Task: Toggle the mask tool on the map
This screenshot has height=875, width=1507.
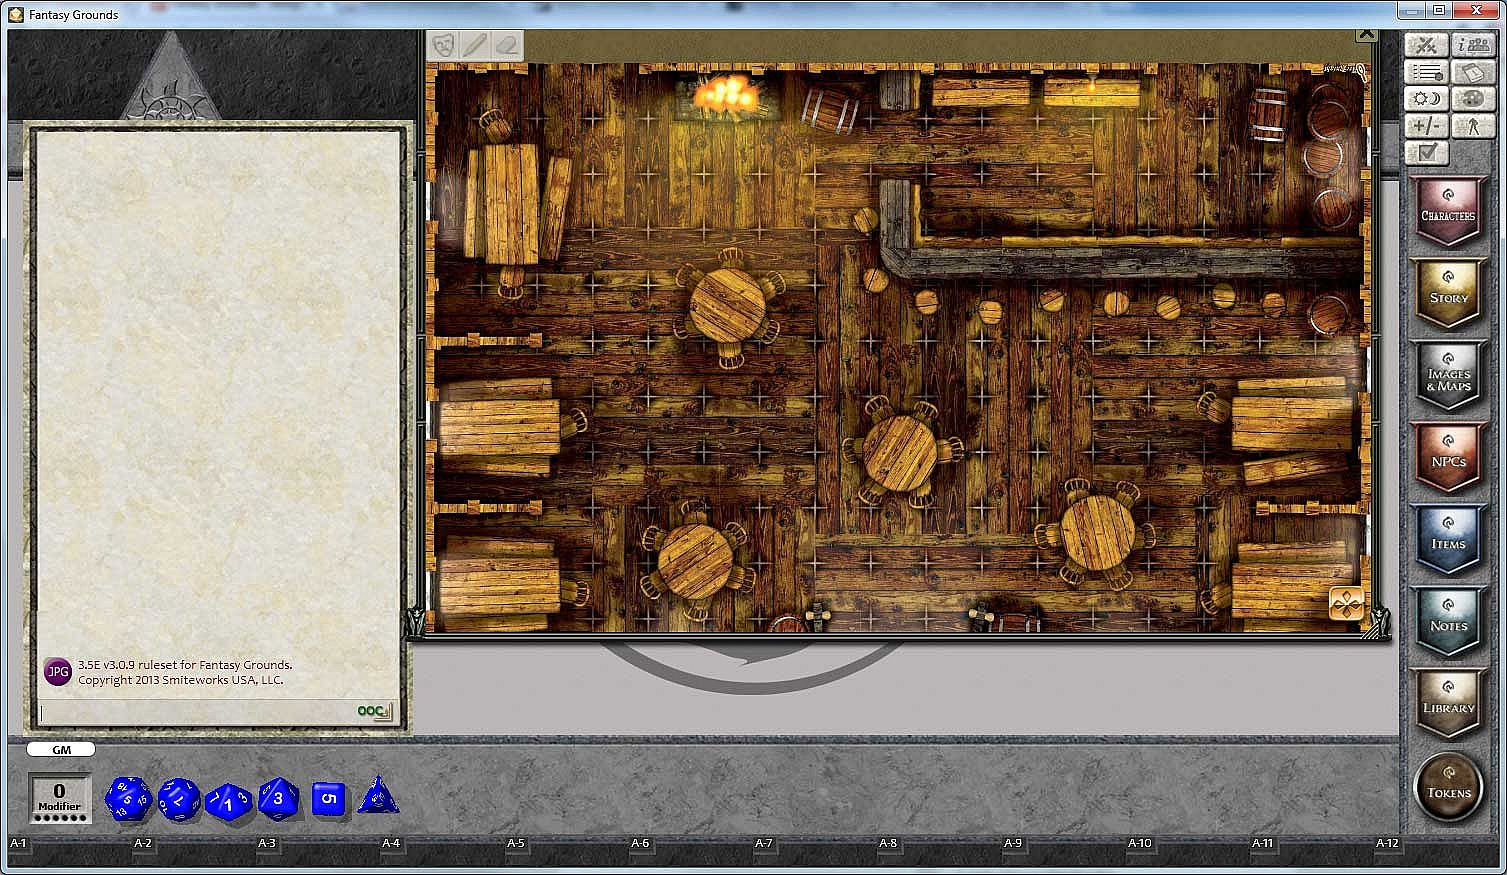Action: pos(443,45)
